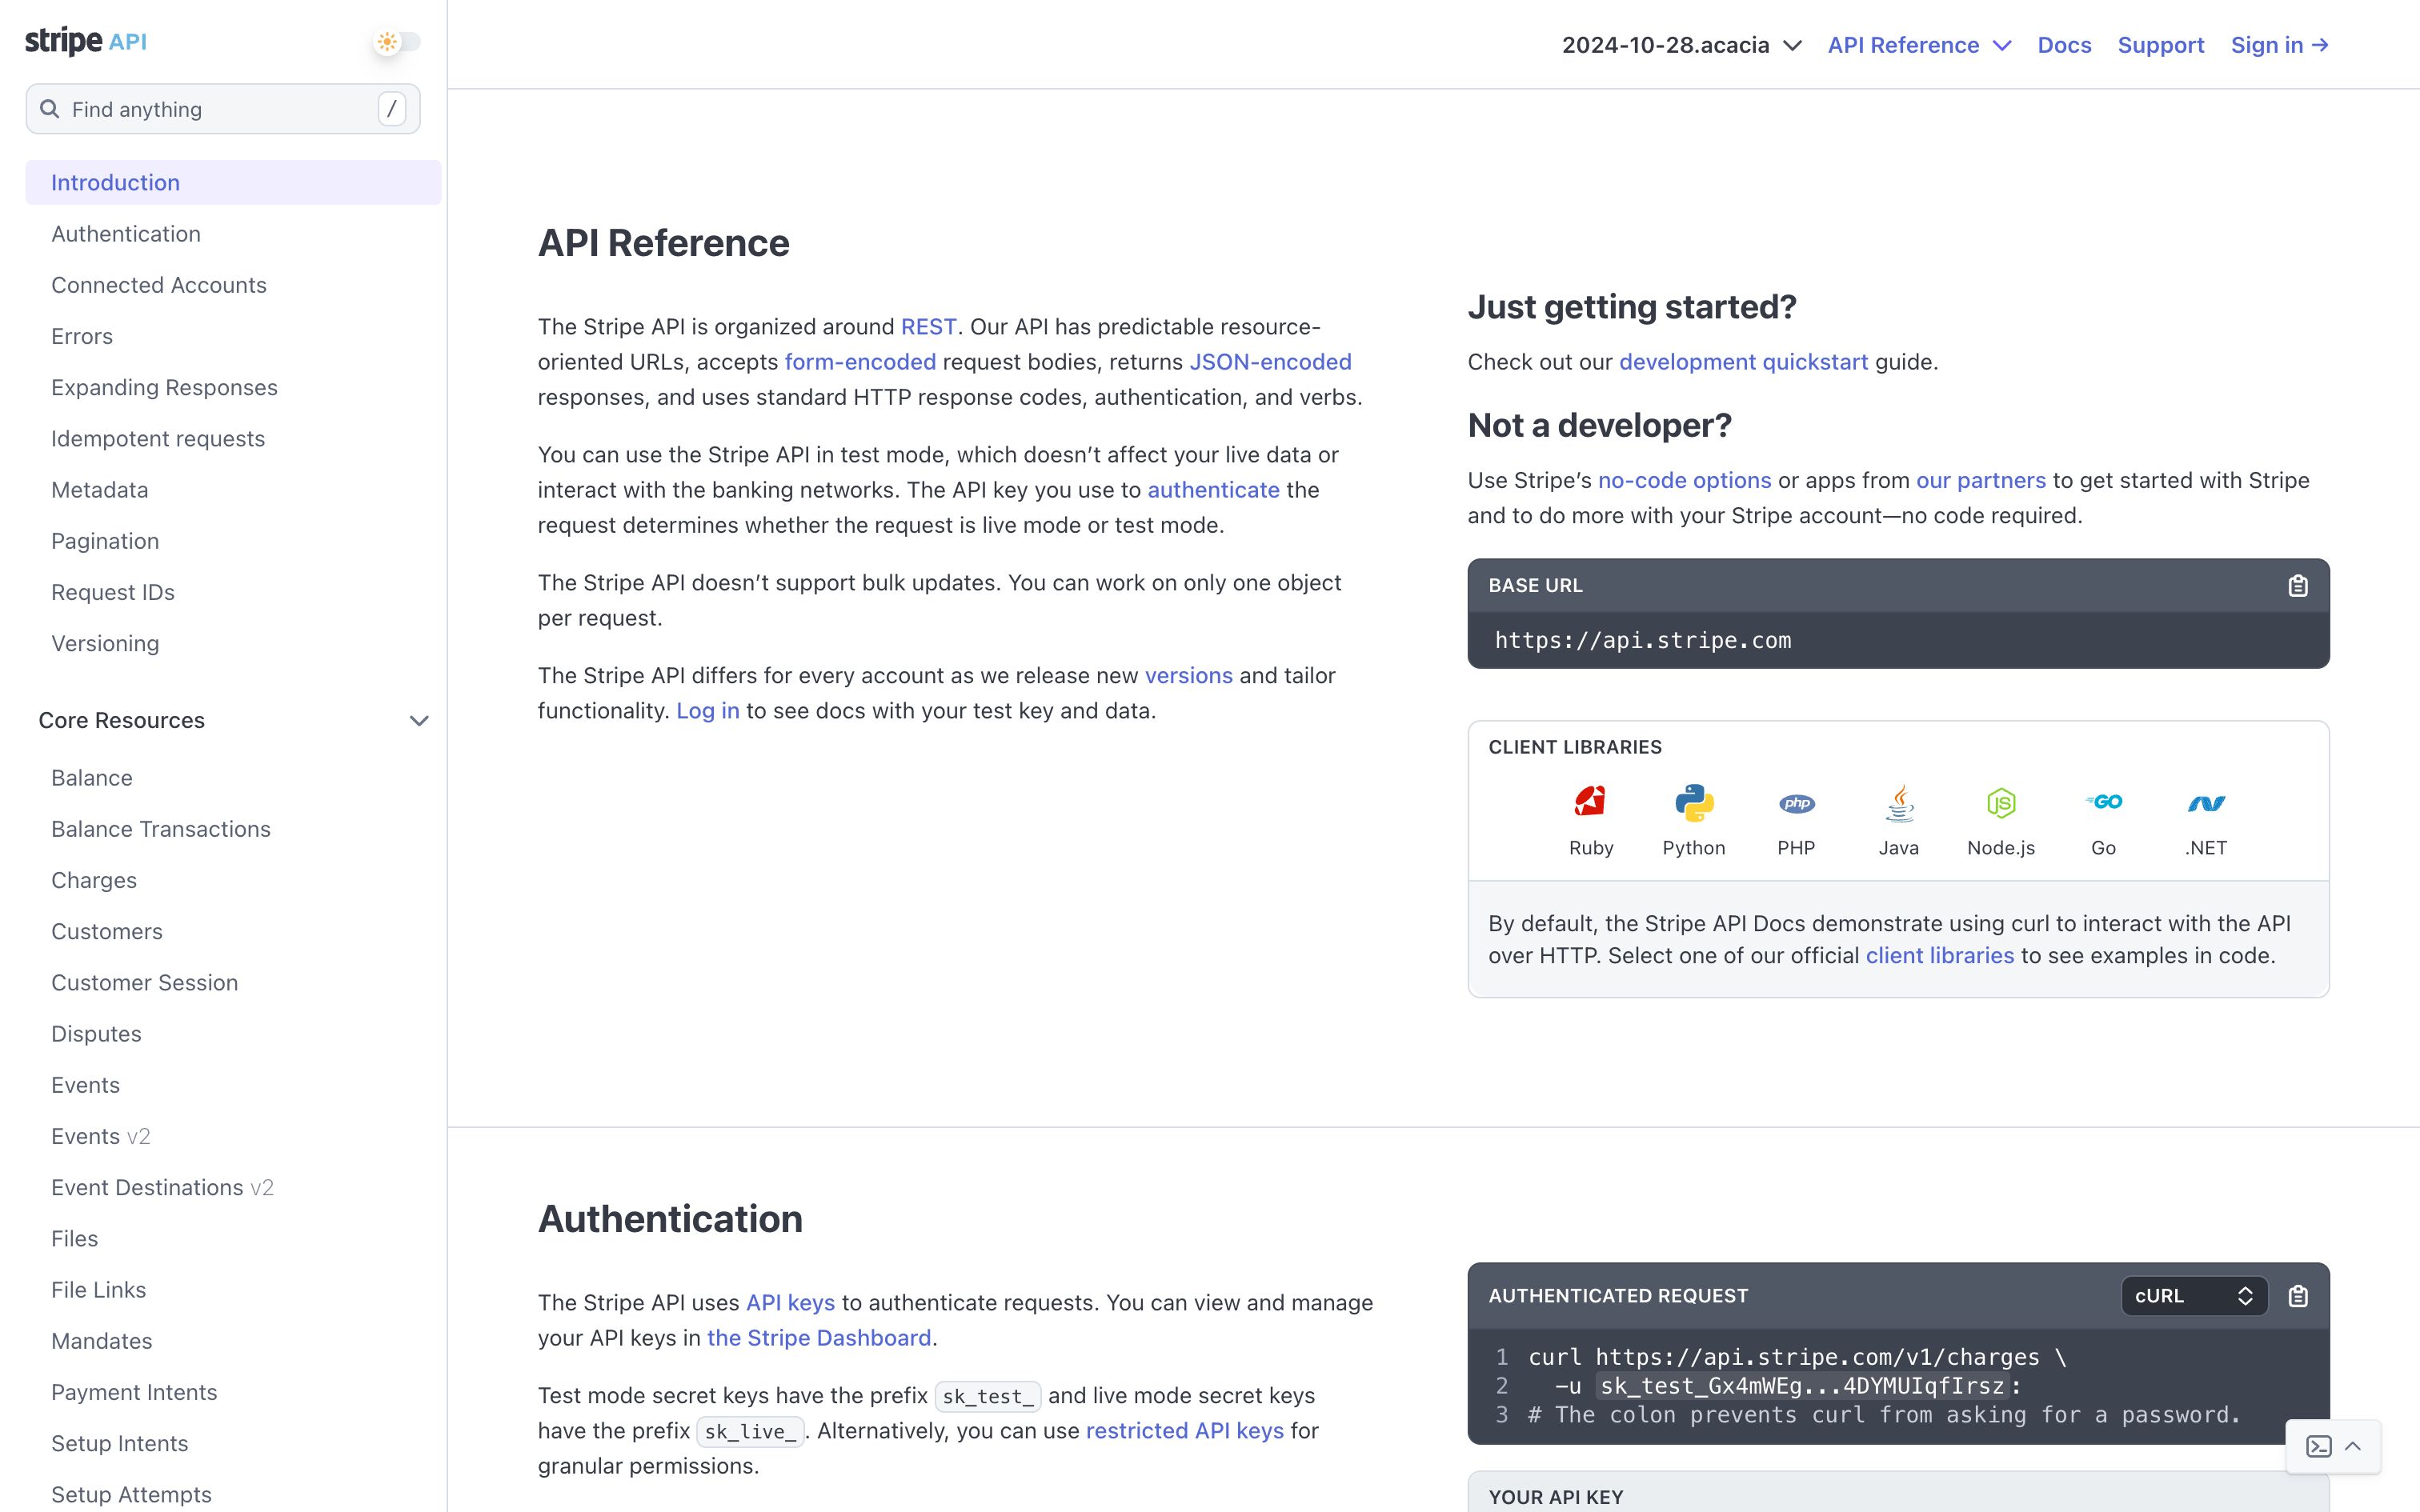Open Disputes sidebar item
2420x1512 pixels.
coord(96,1034)
